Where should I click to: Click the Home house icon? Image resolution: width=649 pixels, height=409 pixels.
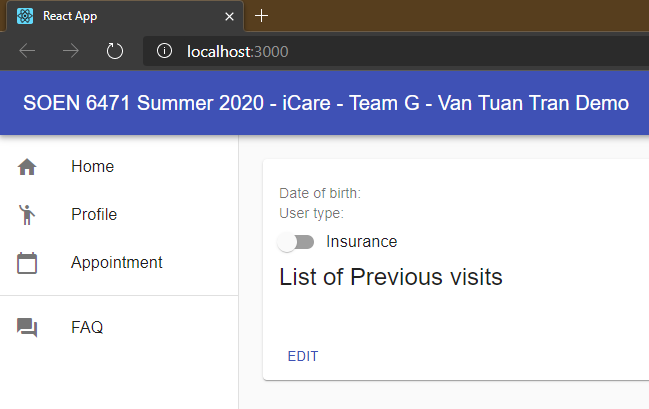27,167
